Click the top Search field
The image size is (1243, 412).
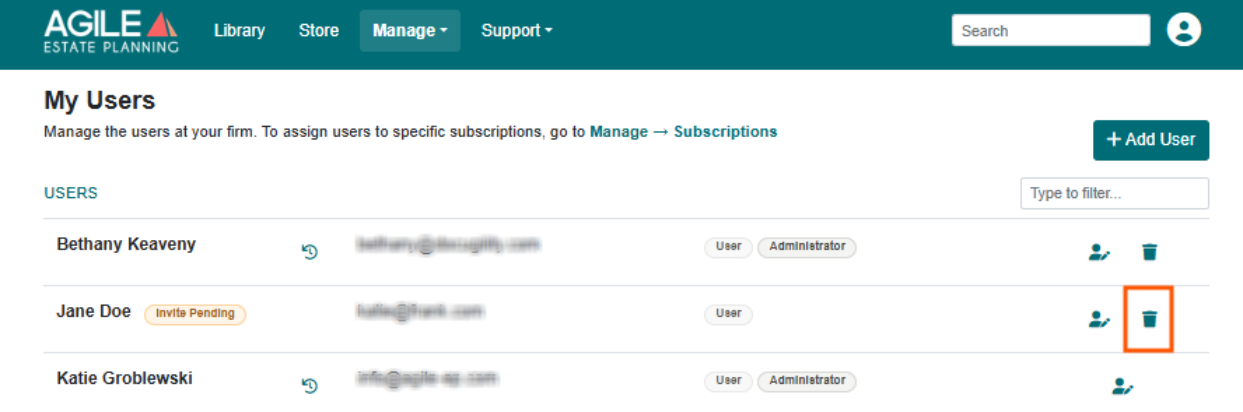[x=1051, y=31]
